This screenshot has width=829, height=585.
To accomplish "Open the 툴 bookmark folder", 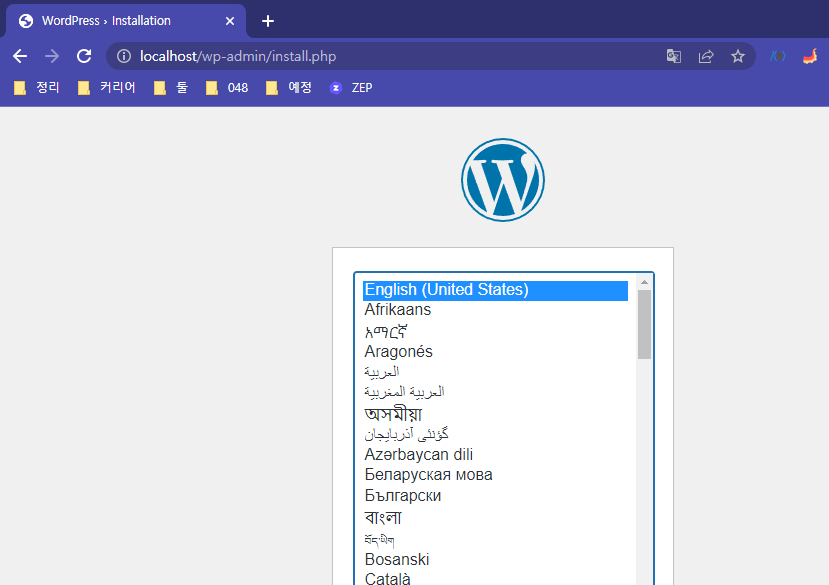I will click(x=171, y=88).
